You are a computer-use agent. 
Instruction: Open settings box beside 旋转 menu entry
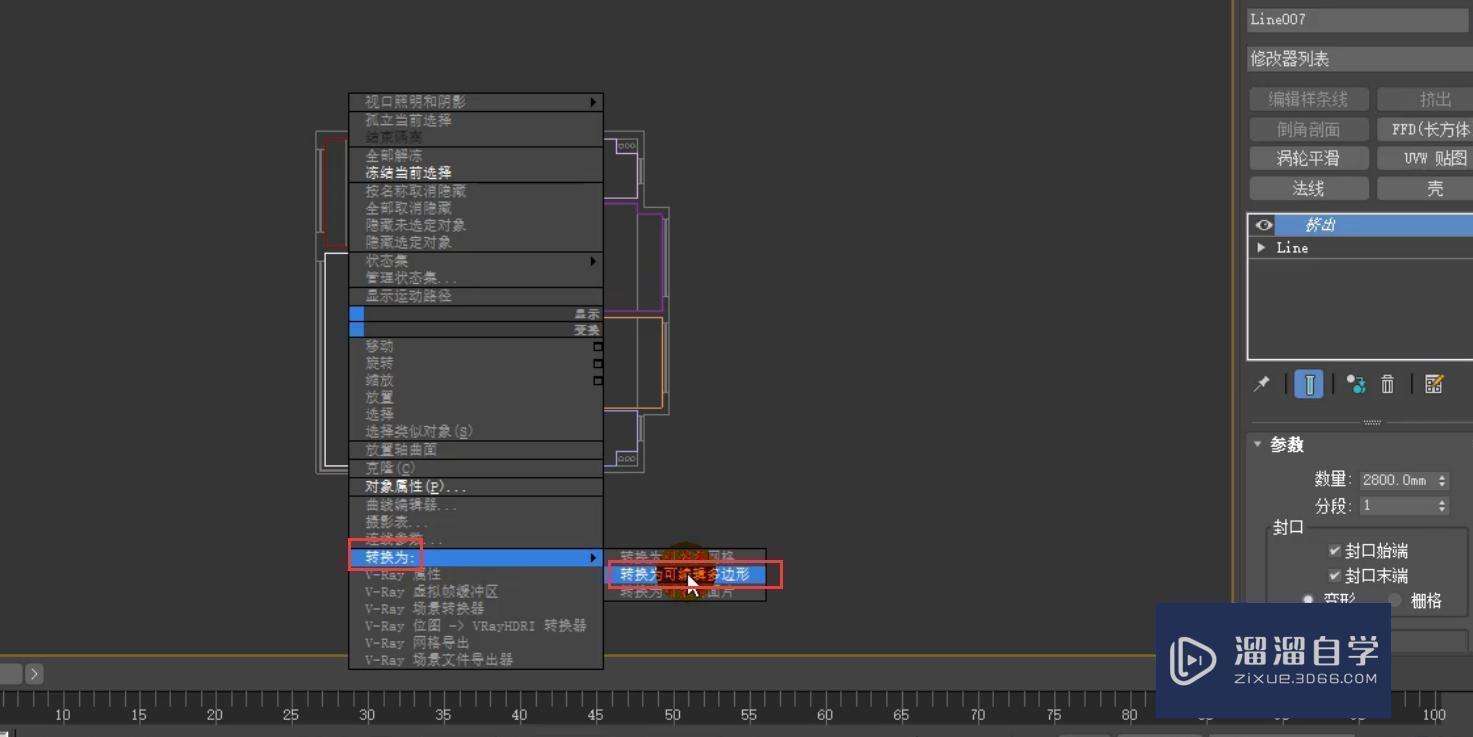coord(598,364)
